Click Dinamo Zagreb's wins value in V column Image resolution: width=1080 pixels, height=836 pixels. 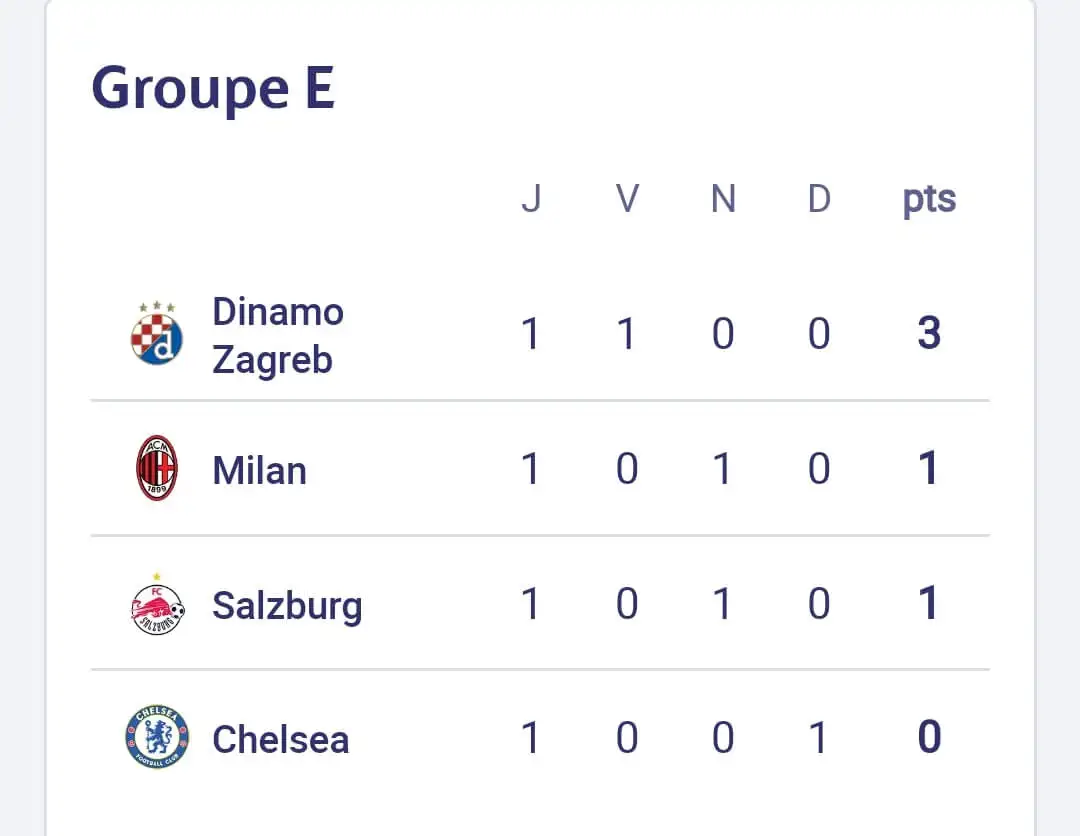(x=627, y=334)
